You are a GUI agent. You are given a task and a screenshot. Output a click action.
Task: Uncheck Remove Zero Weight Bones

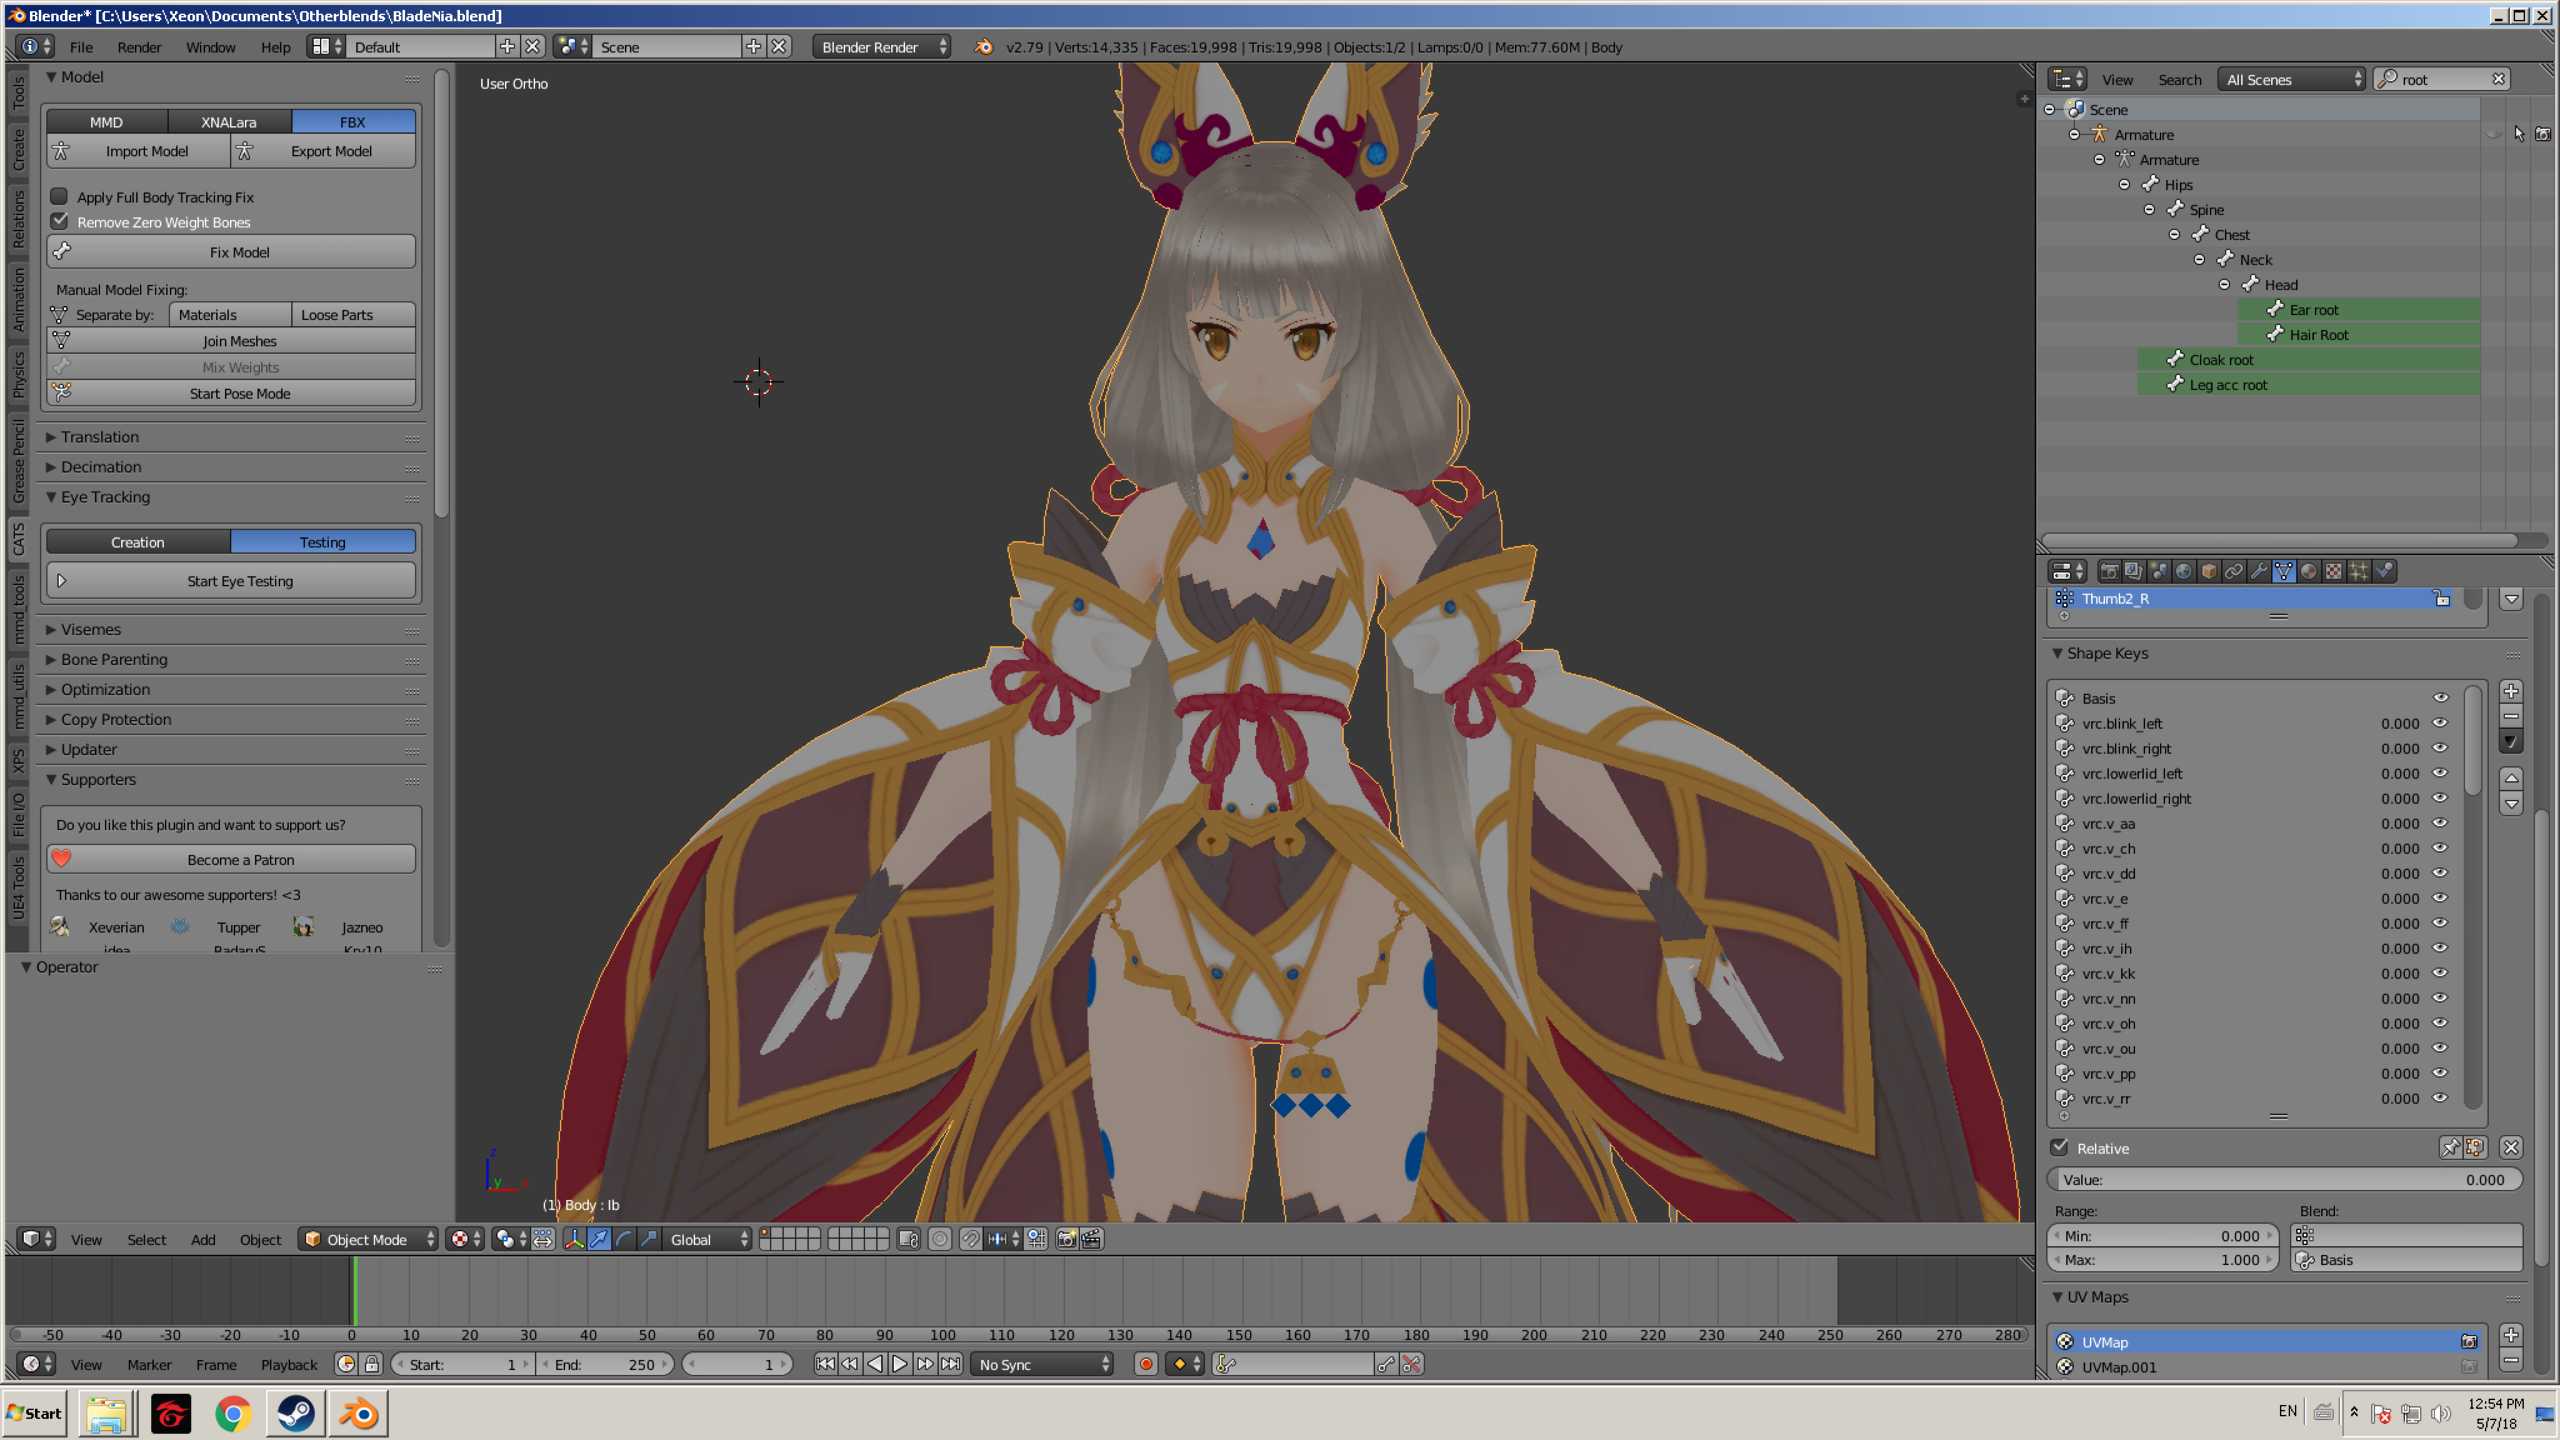60,222
